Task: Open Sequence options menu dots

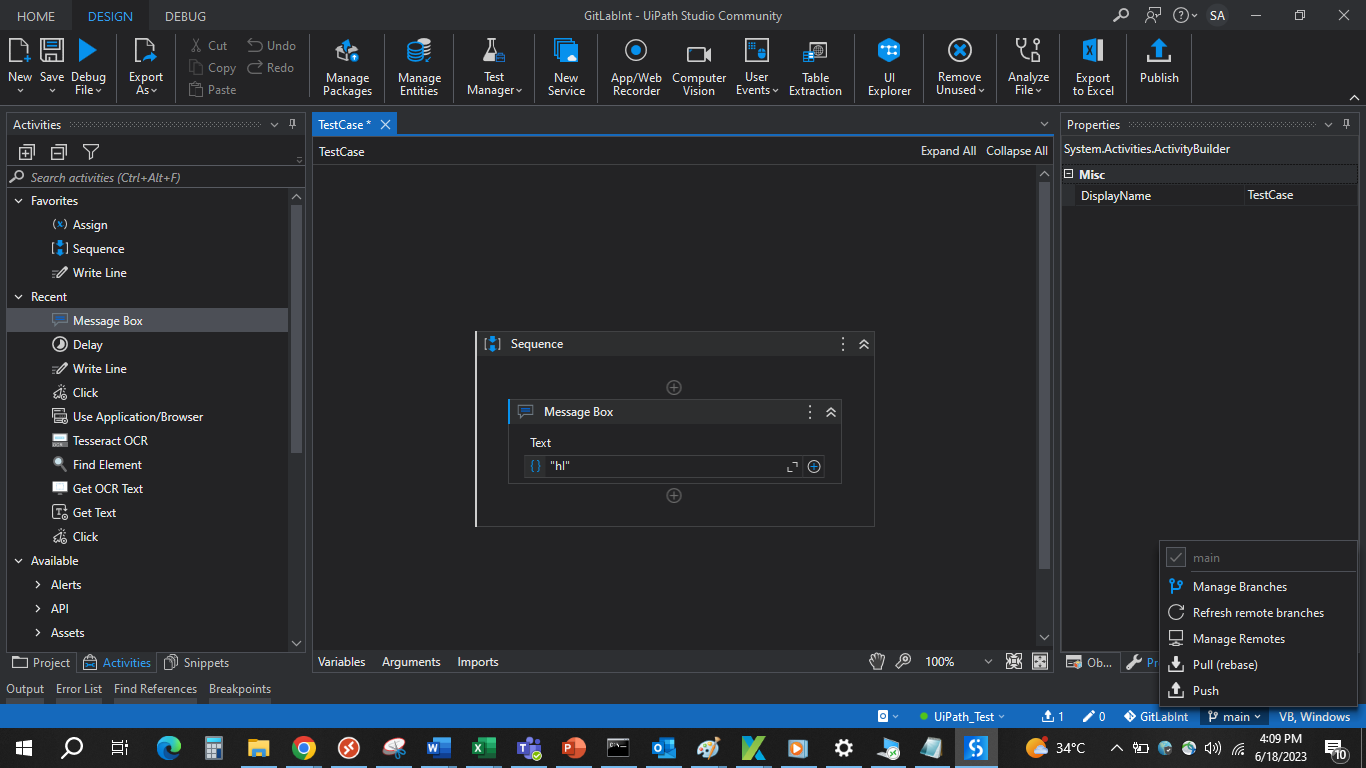Action: (843, 344)
